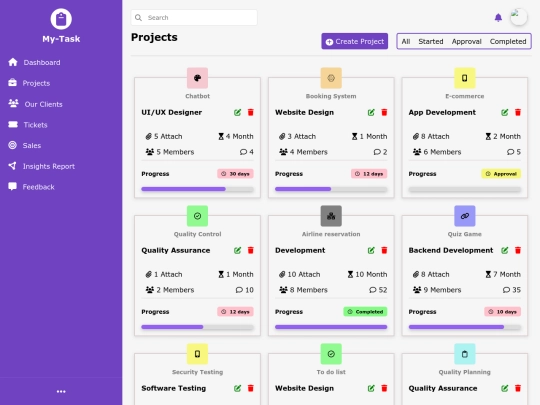Select the All filter tab
Viewport: 540px width, 405px height.
click(406, 41)
